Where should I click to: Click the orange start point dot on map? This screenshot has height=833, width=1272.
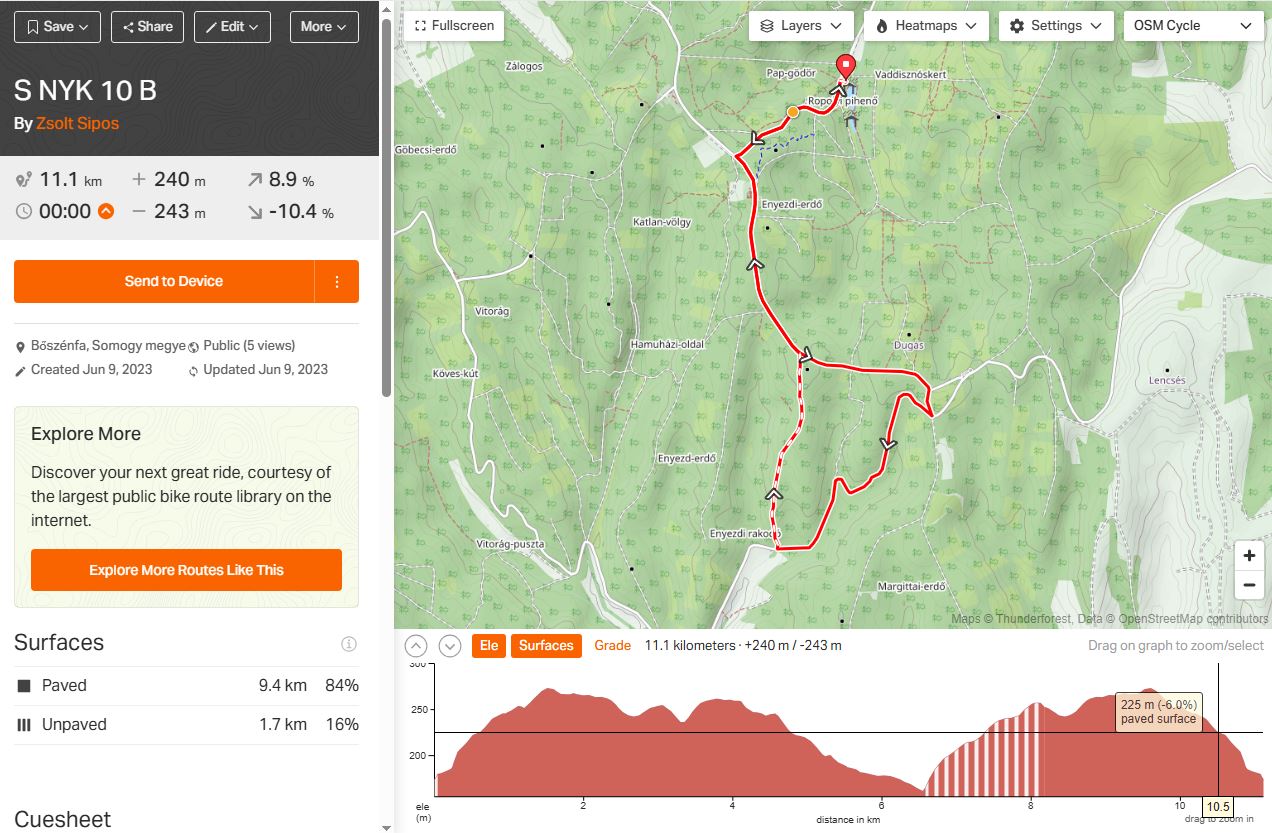click(793, 112)
